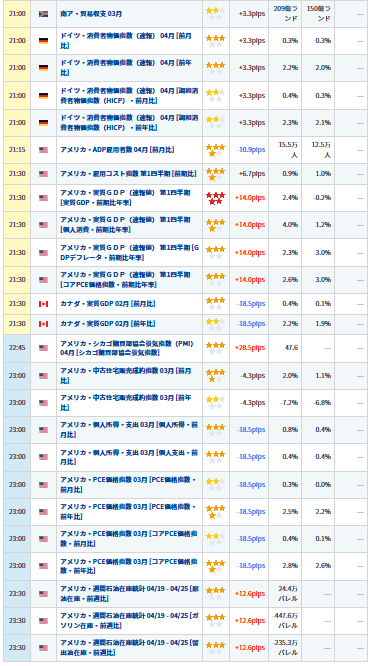Click the Canada flag in 実質GDP 02月 前年比 row

43,324
